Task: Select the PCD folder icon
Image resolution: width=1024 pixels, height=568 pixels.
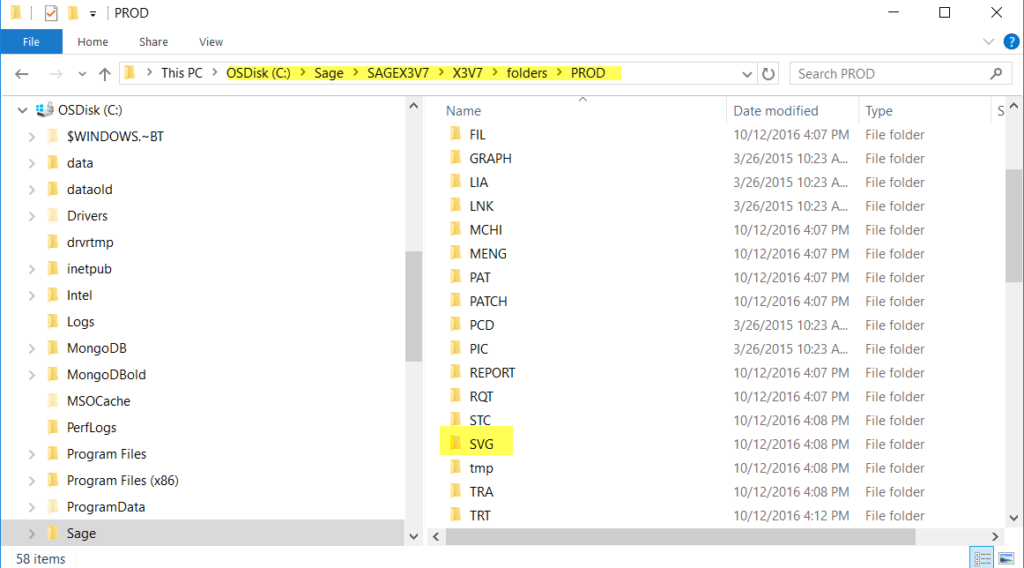Action: 456,324
